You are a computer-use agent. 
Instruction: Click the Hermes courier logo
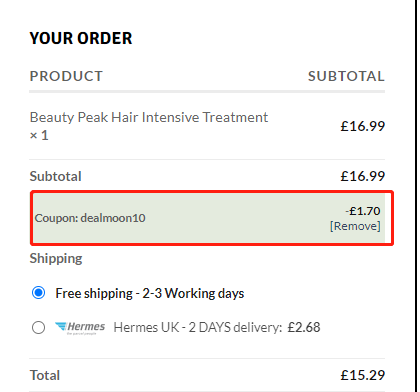click(80, 328)
